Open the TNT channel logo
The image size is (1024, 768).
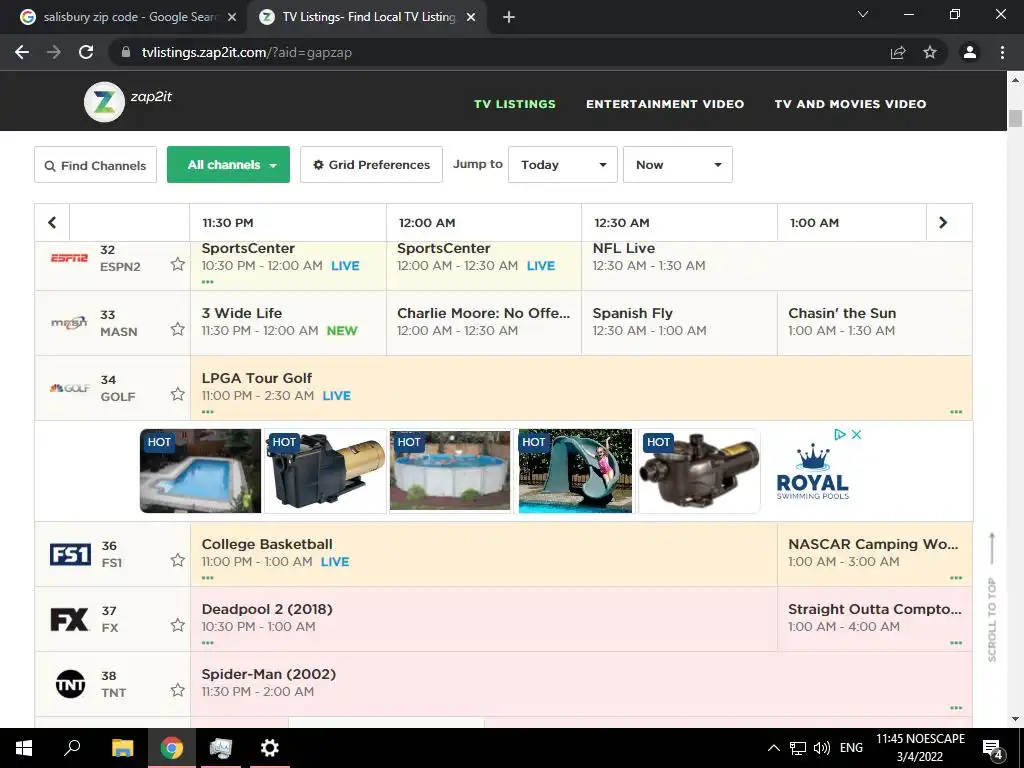(70, 684)
